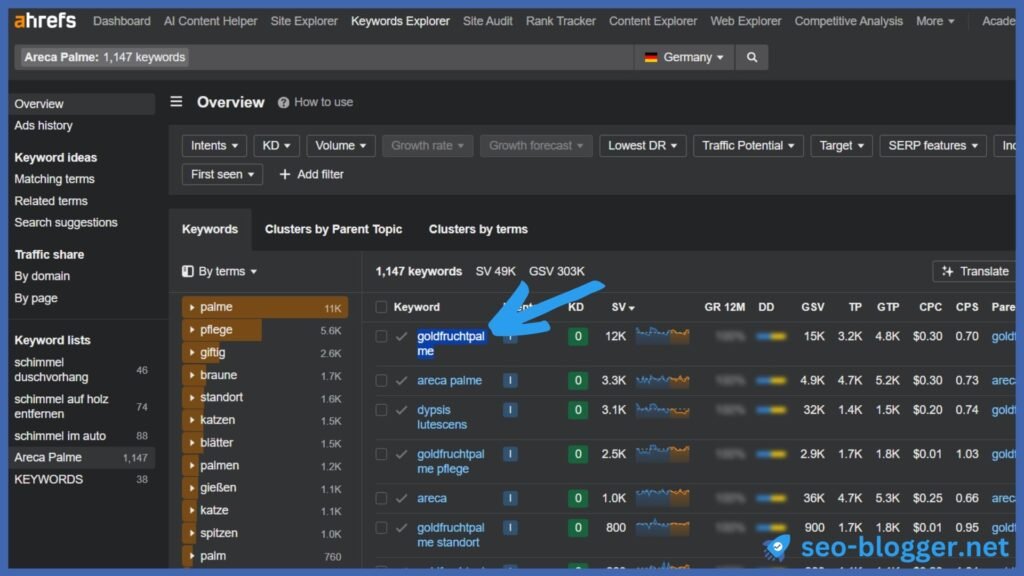Click KD badge in areca palme row
Screen dimensions: 1024x576
click(x=577, y=380)
